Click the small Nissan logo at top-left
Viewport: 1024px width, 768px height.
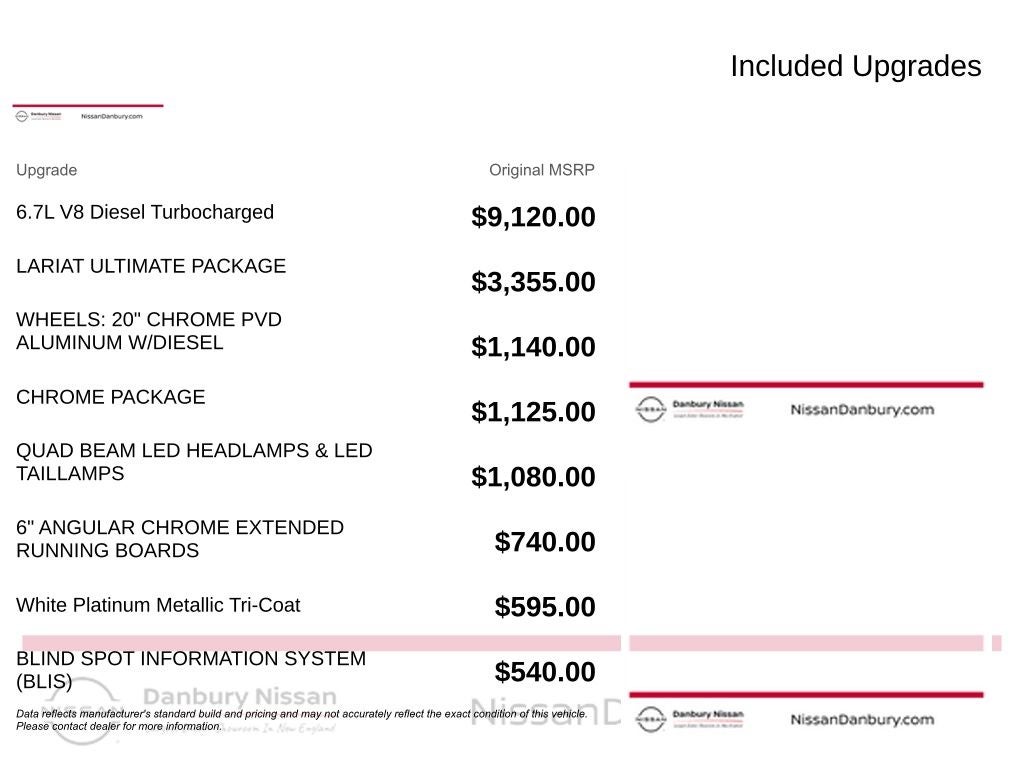tap(22, 116)
